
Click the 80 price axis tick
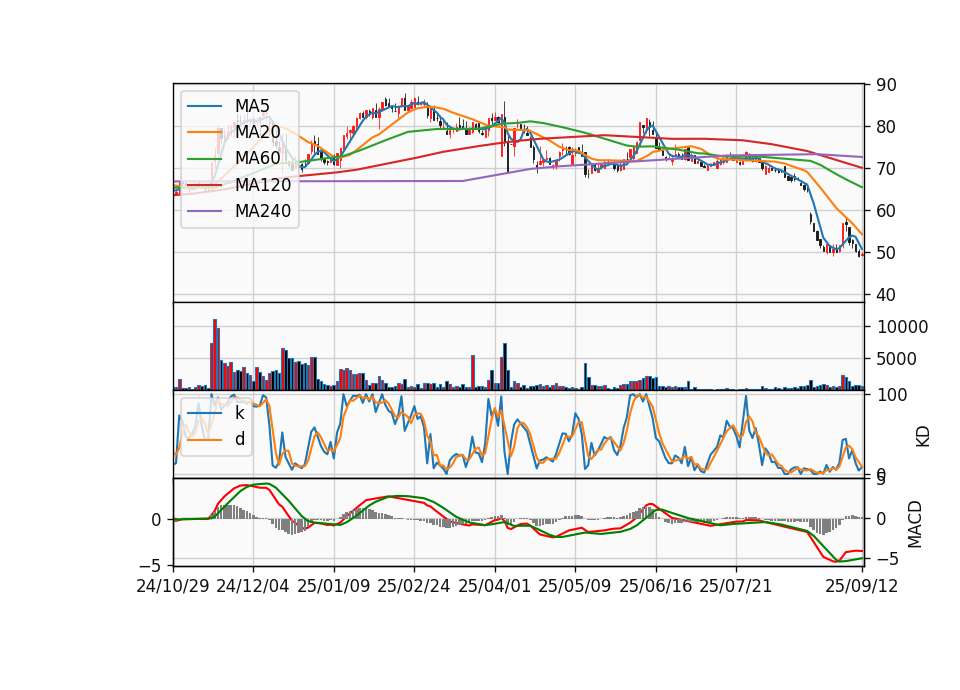point(886,127)
